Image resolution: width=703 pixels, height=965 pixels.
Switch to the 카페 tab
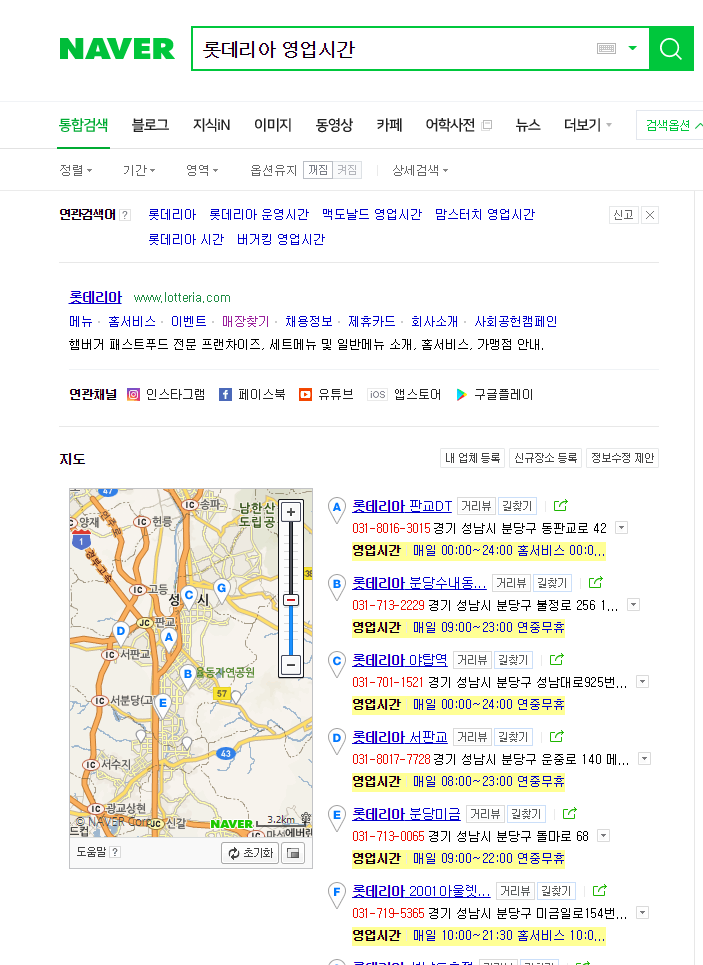point(389,125)
